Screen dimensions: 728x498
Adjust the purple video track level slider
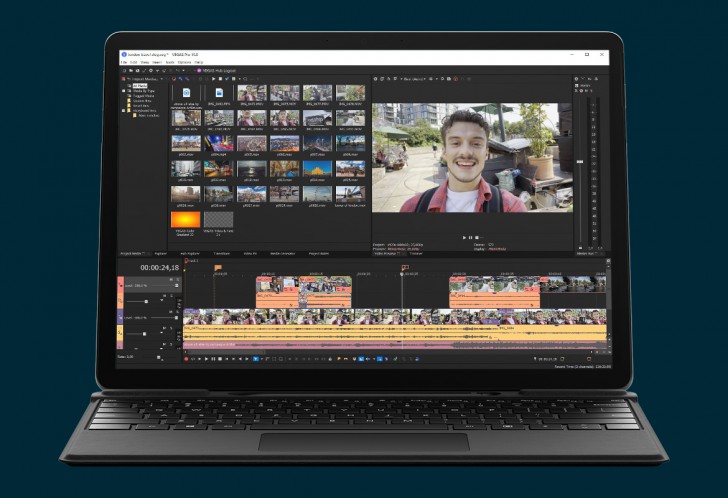click(176, 318)
